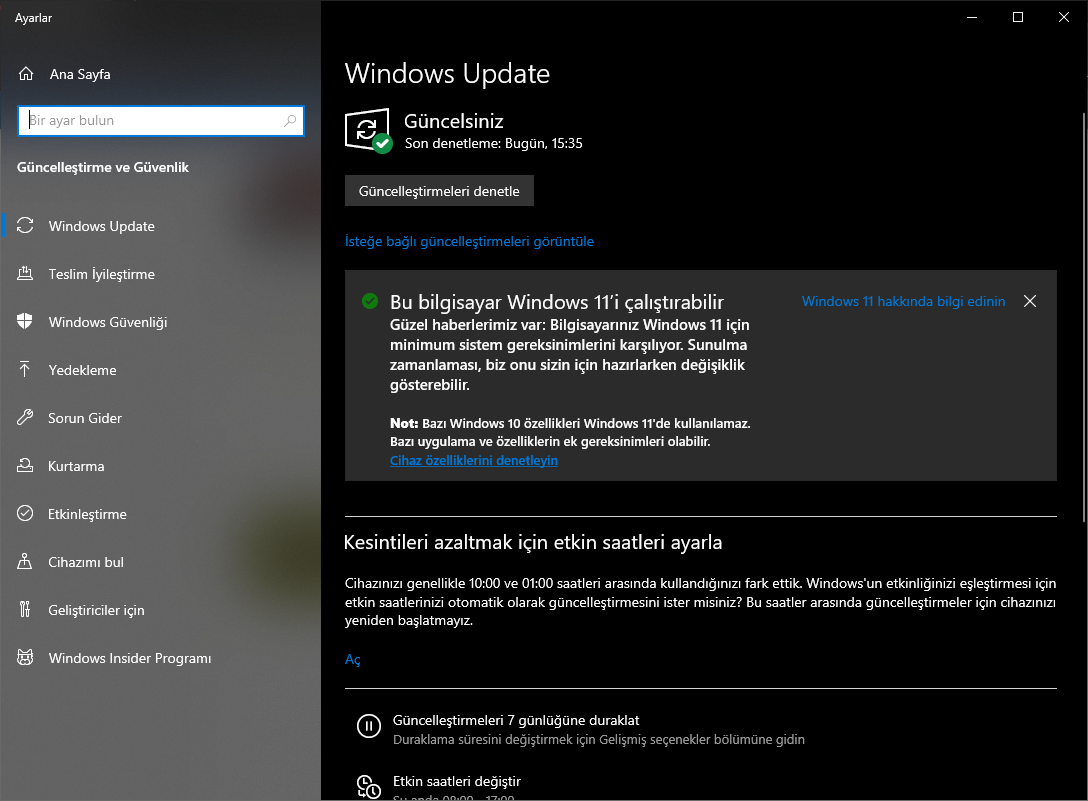The height and width of the screenshot is (801, 1088).
Task: Click the Güncelsiniz status heading
Action: [454, 121]
